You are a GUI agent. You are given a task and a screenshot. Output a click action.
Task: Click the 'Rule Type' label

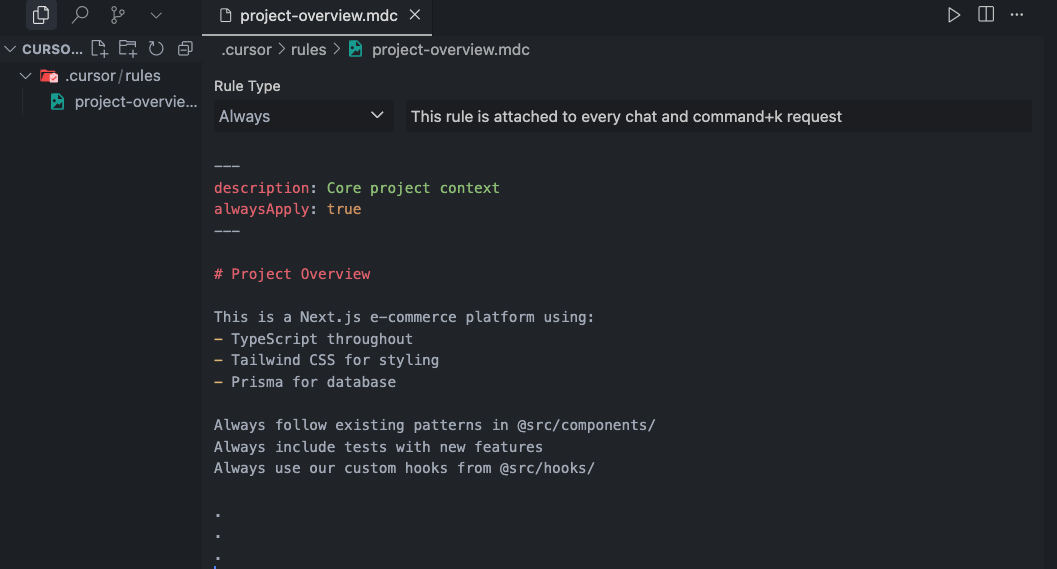[247, 86]
